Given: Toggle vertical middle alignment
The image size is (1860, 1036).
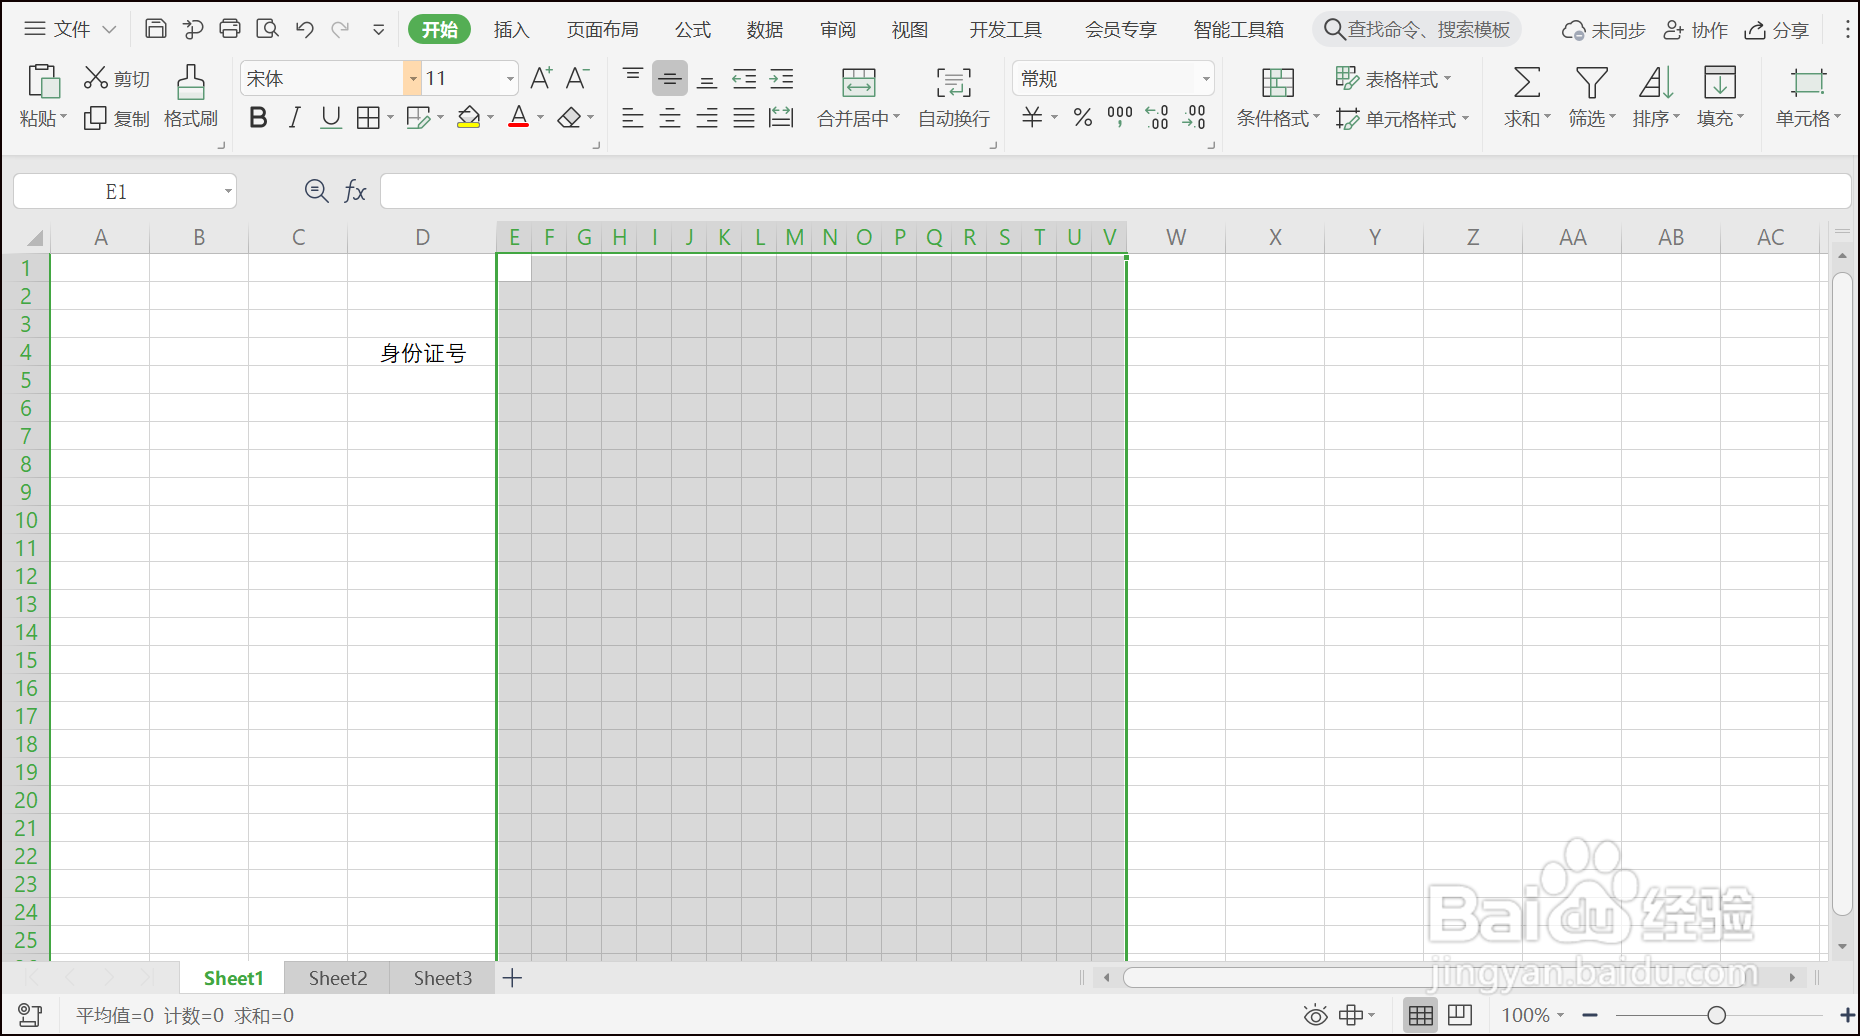Looking at the screenshot, I should (x=670, y=78).
